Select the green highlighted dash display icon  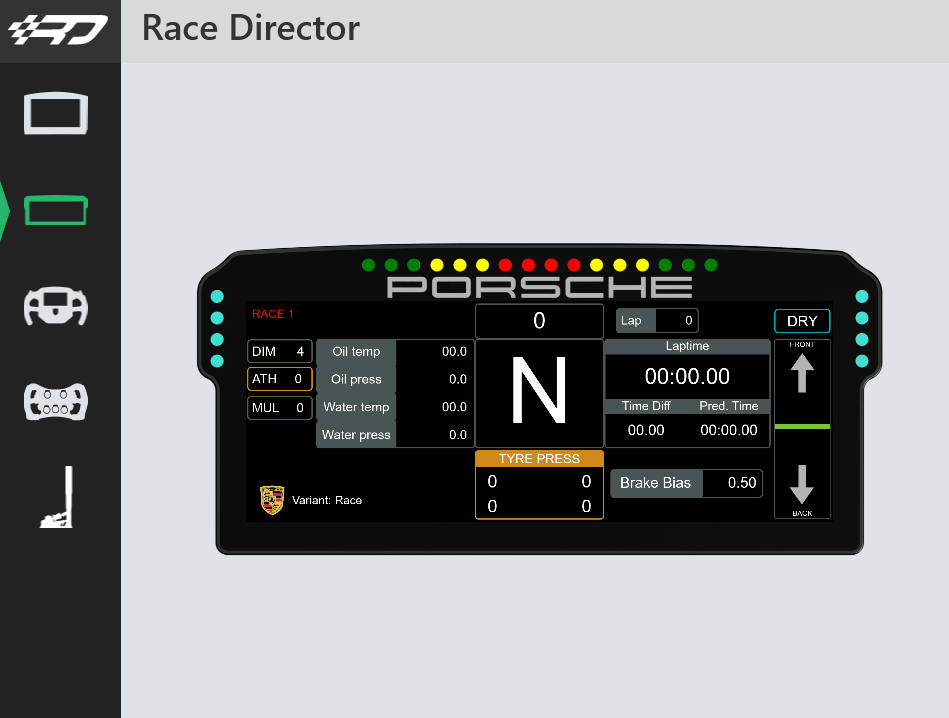tap(56, 210)
